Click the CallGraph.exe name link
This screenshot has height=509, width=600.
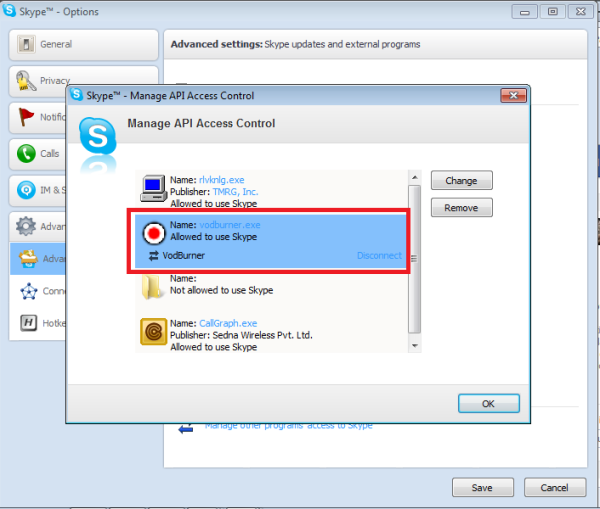coord(228,323)
